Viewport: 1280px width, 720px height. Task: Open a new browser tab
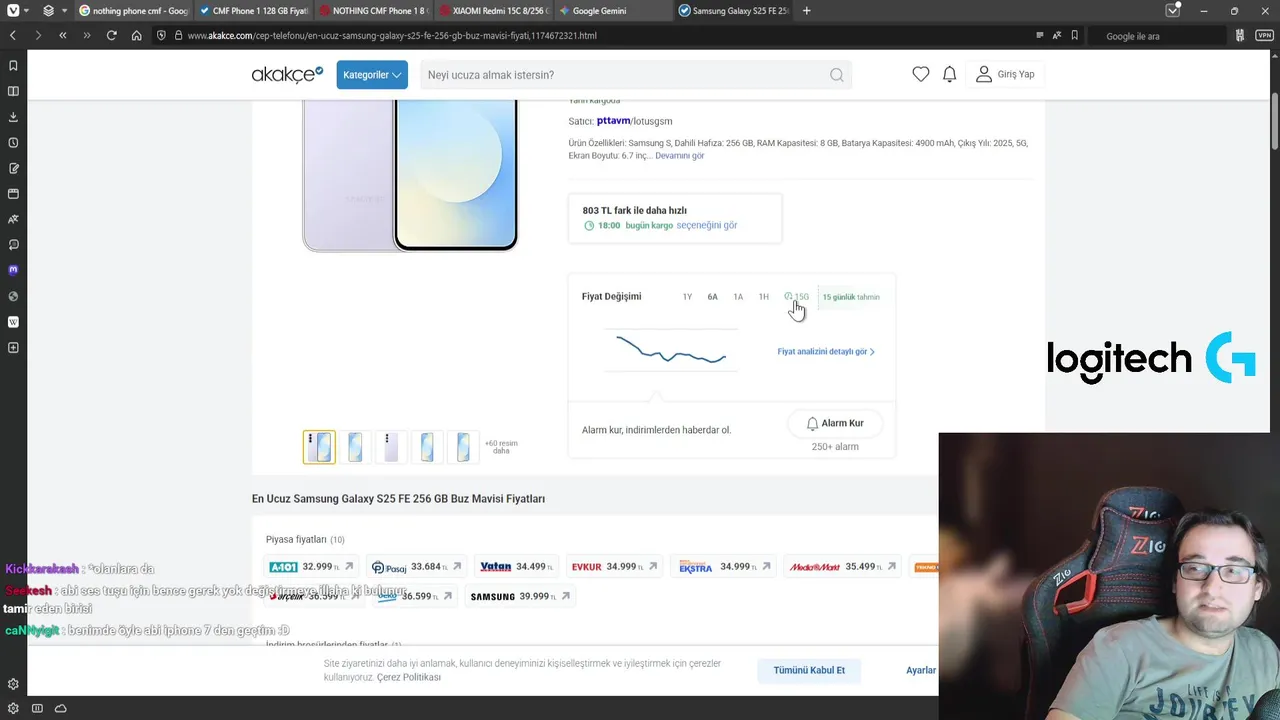click(x=807, y=11)
